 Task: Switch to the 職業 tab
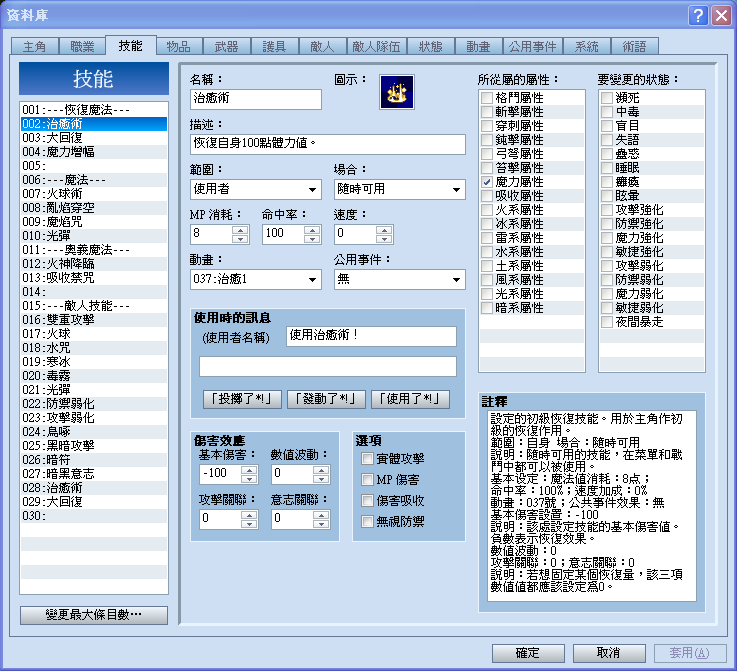[x=82, y=47]
